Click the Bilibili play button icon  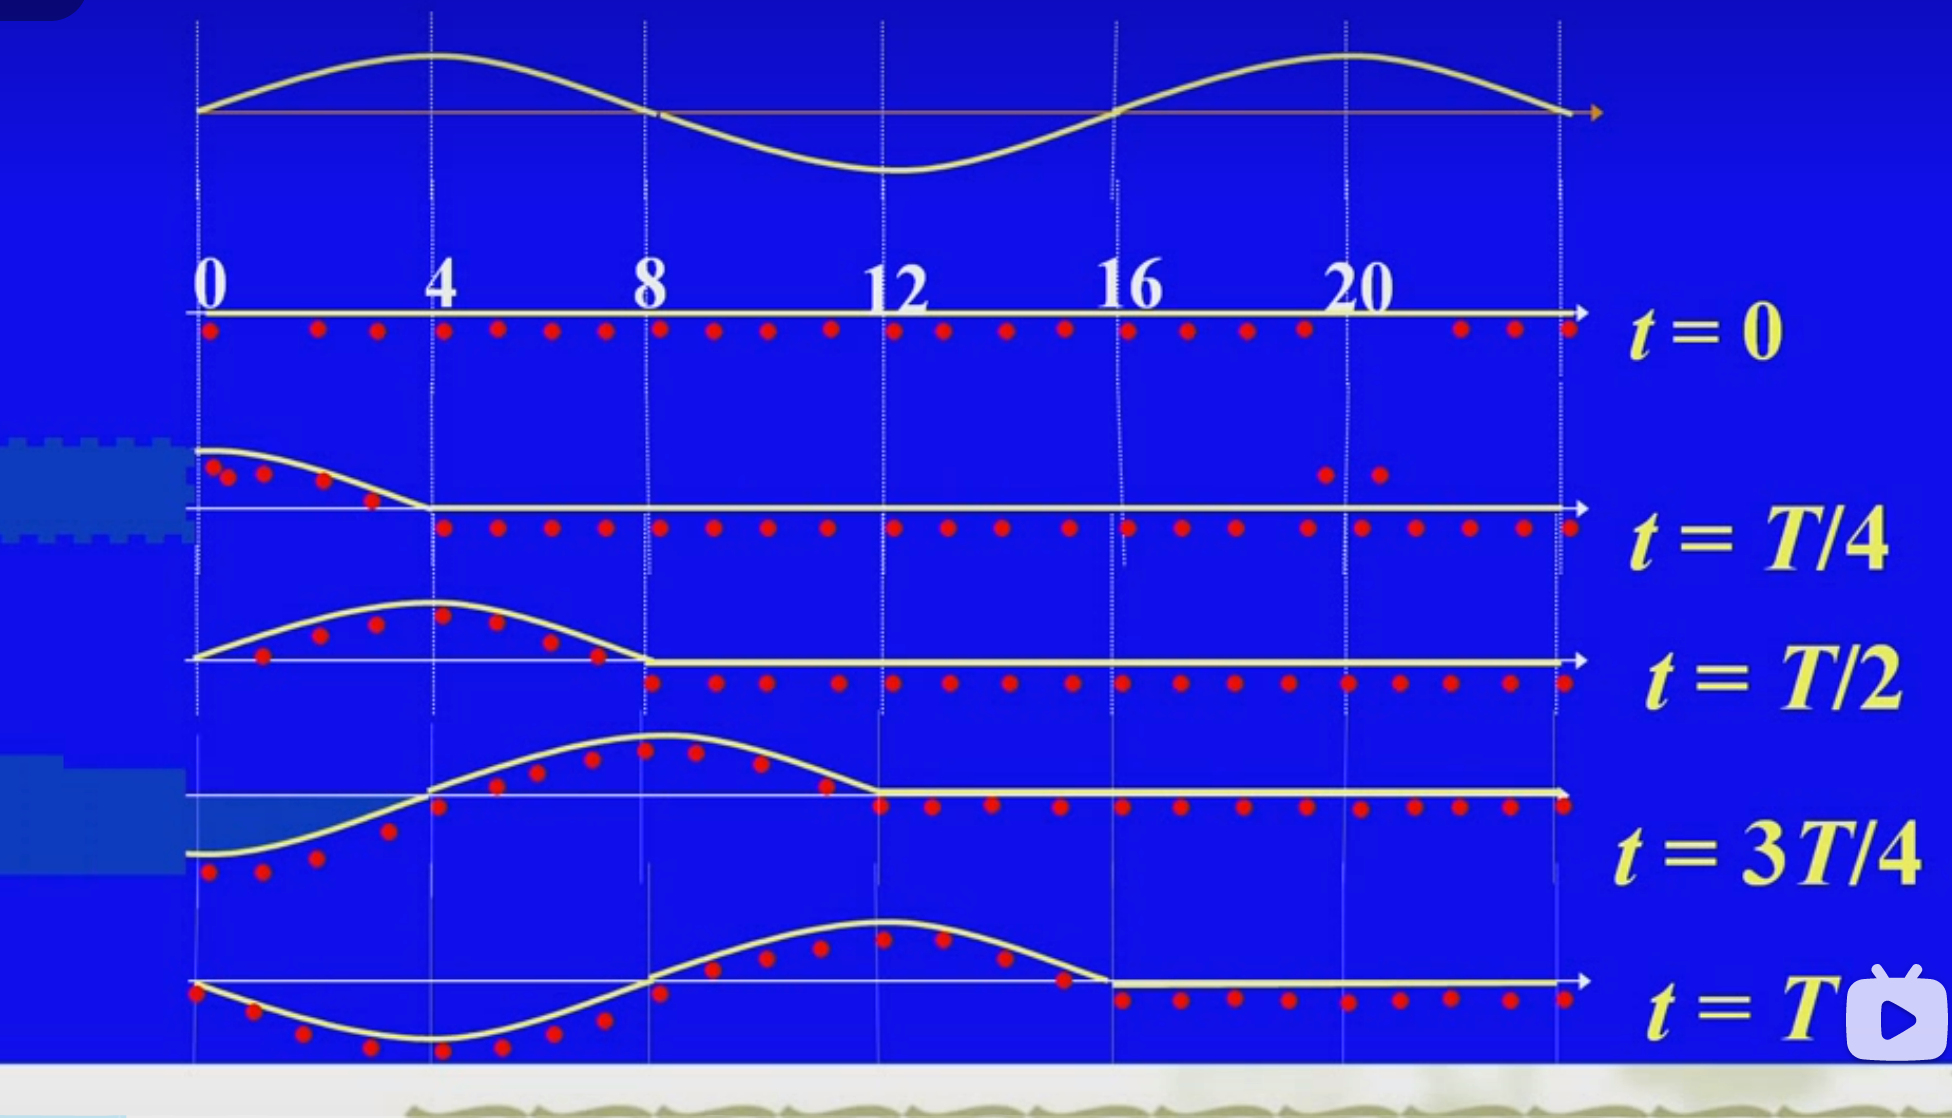1896,1018
